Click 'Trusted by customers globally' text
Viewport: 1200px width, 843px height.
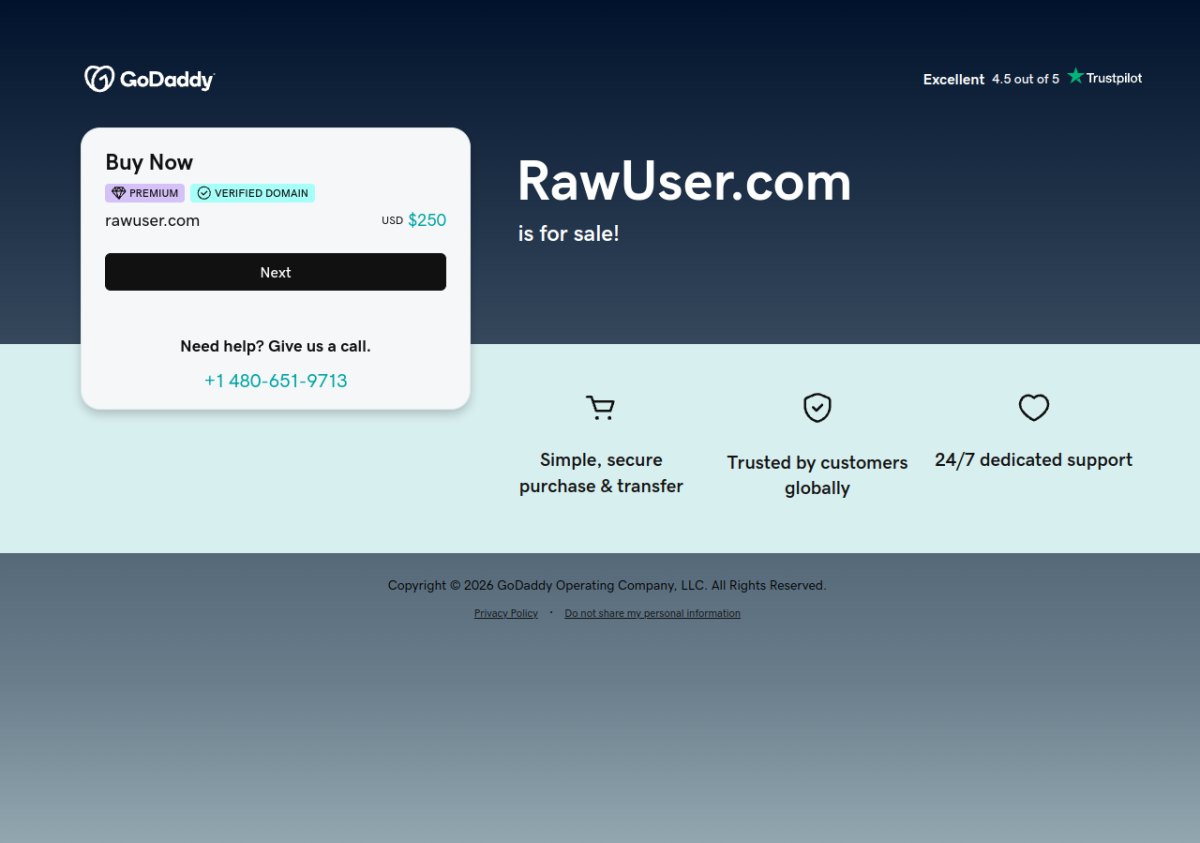pyautogui.click(x=817, y=475)
